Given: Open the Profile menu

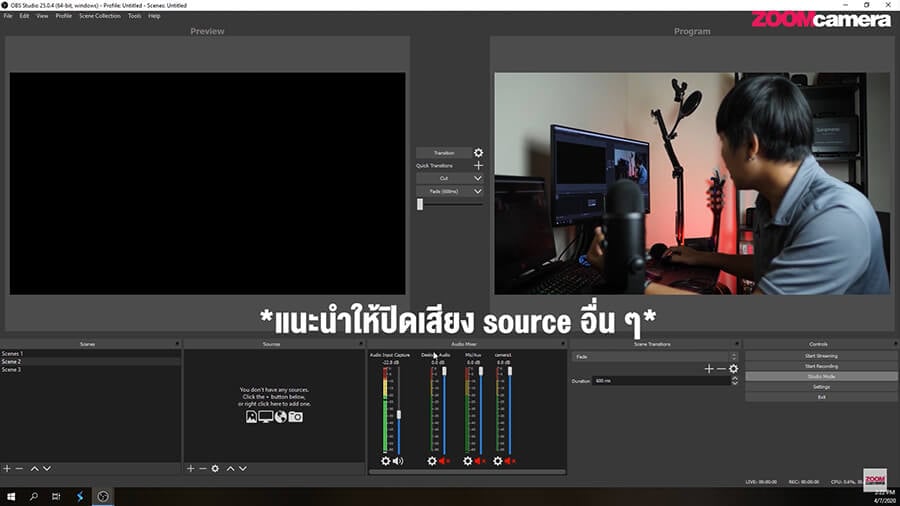Looking at the screenshot, I should (64, 16).
